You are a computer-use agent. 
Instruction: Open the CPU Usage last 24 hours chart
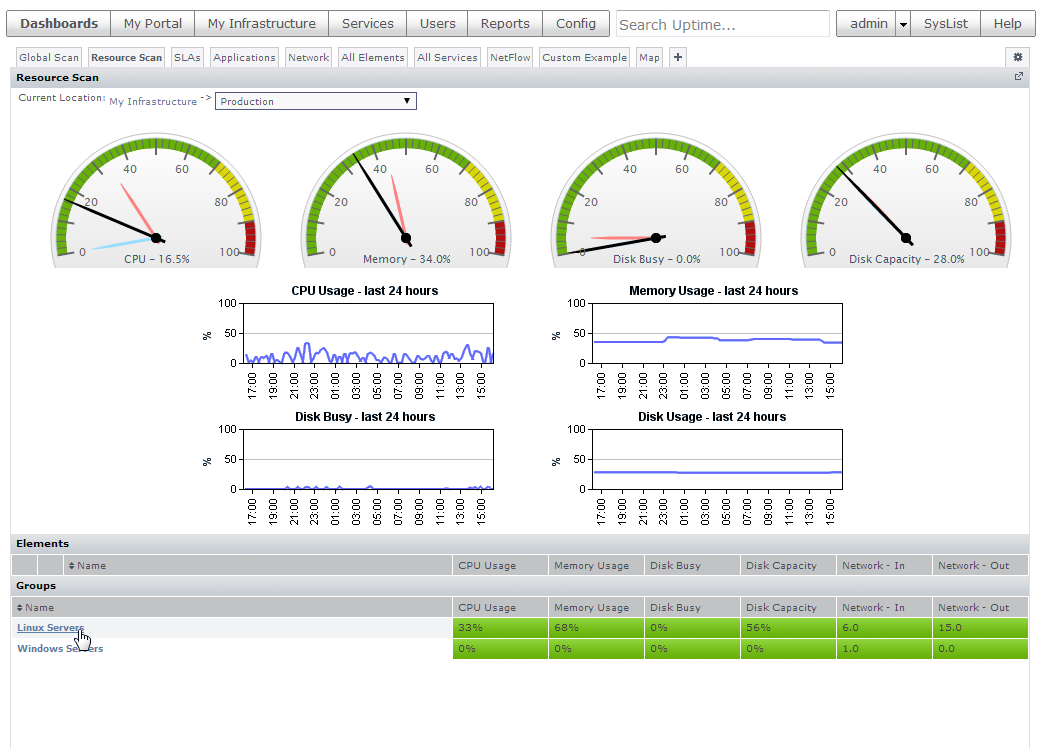point(368,333)
